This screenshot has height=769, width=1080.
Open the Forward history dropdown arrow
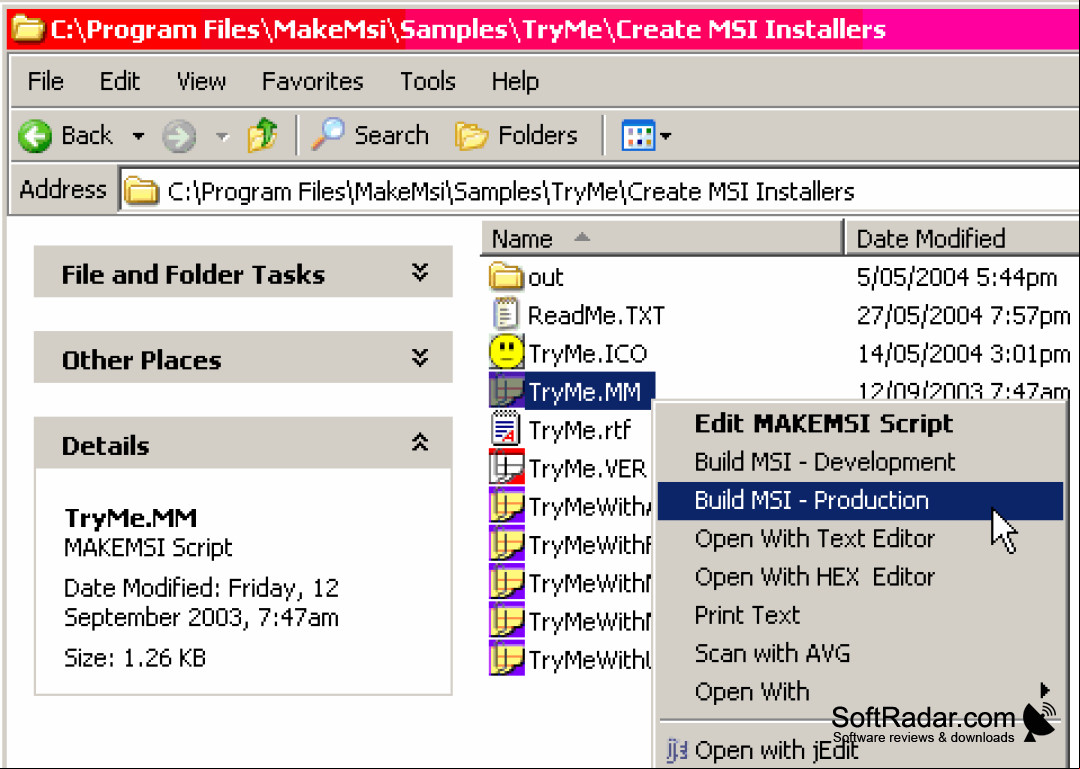click(x=222, y=136)
